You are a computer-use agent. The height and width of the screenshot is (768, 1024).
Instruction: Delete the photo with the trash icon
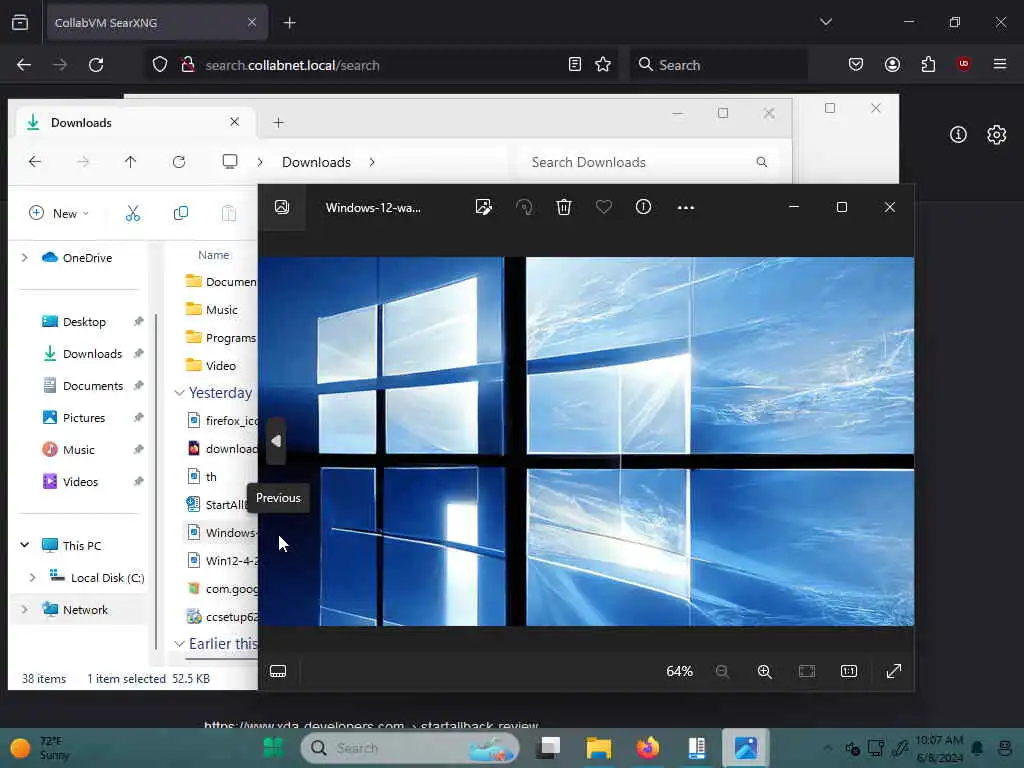coord(564,207)
